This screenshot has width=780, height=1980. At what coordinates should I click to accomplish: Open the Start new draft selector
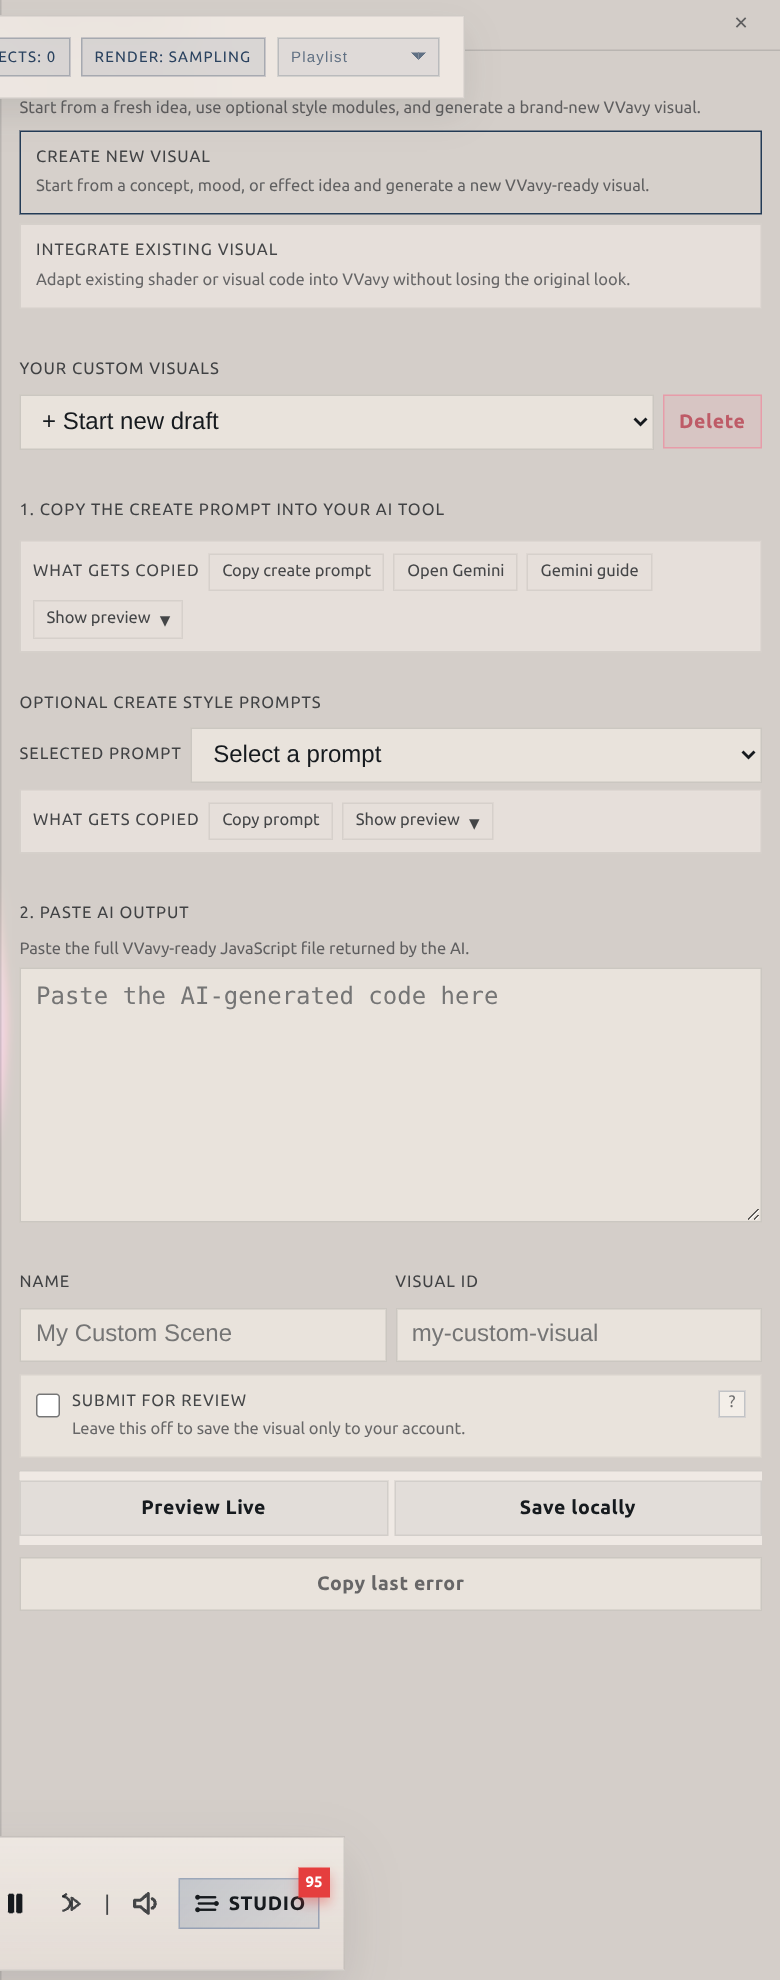[336, 421]
